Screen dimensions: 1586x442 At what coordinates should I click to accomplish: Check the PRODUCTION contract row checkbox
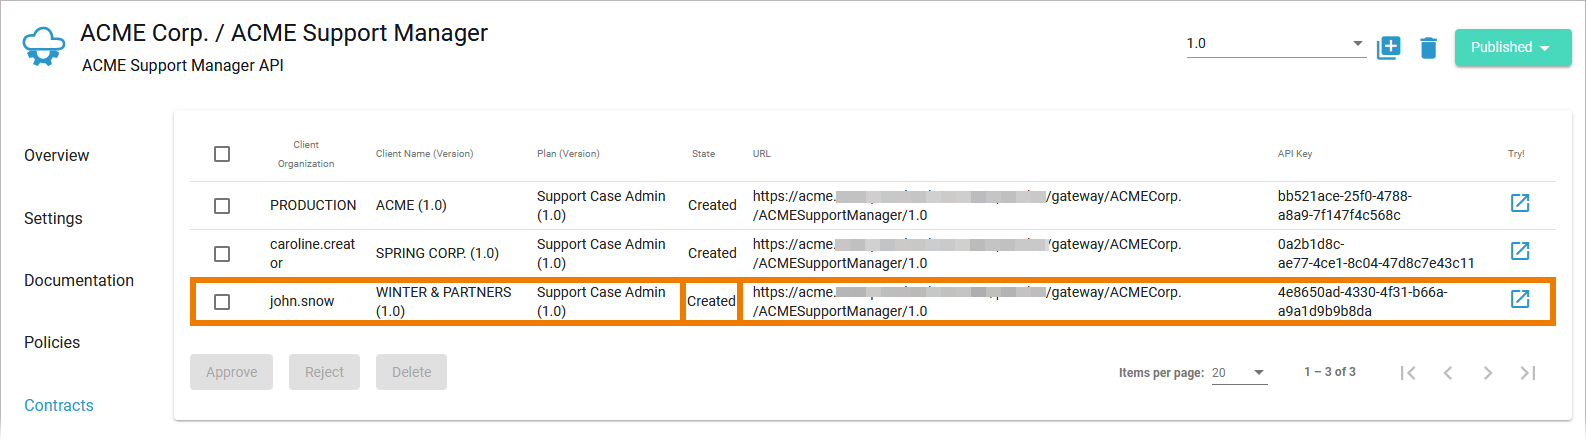(x=222, y=206)
